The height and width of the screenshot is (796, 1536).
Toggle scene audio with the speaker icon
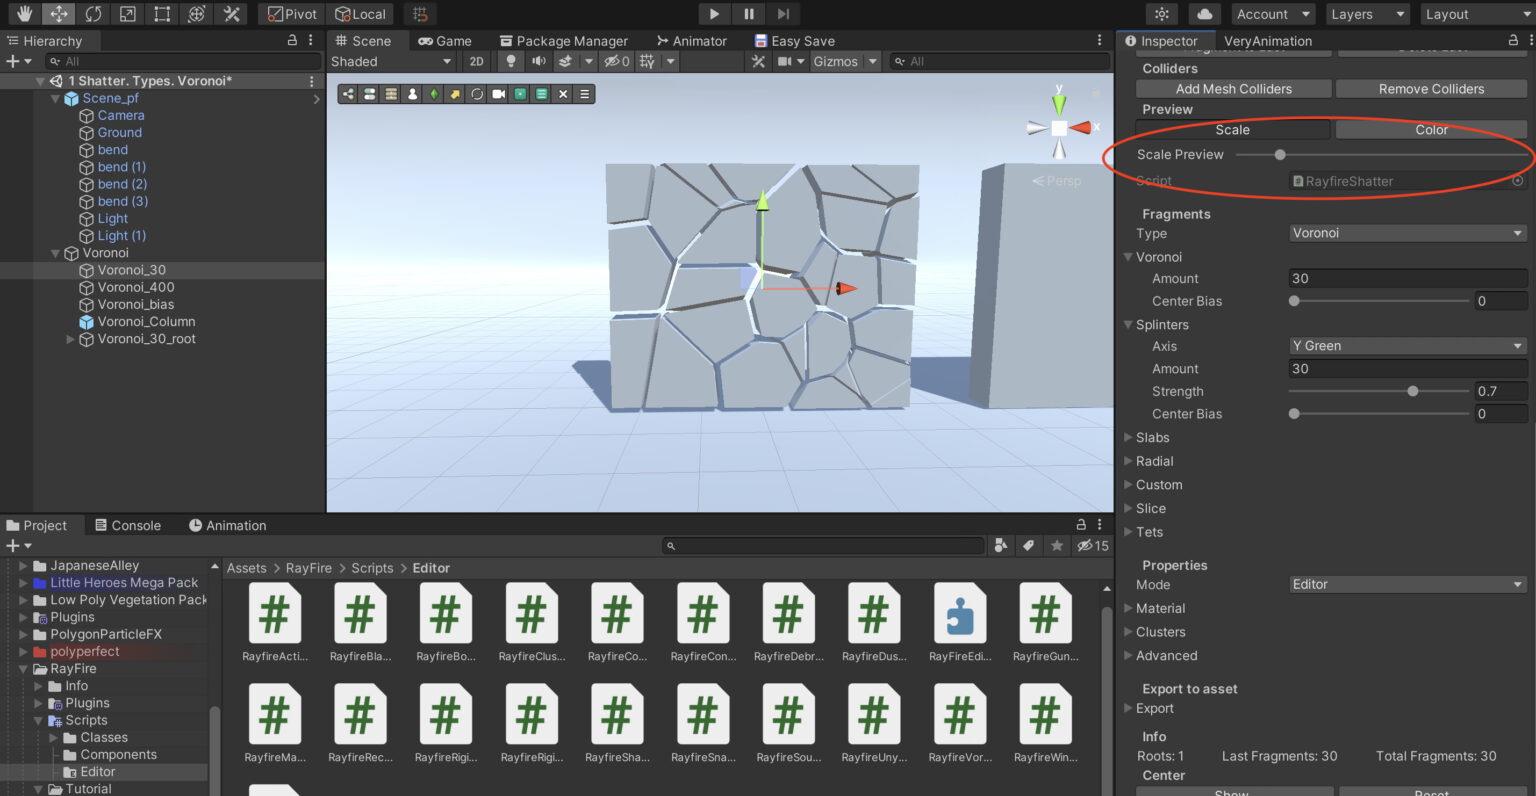[x=538, y=61]
